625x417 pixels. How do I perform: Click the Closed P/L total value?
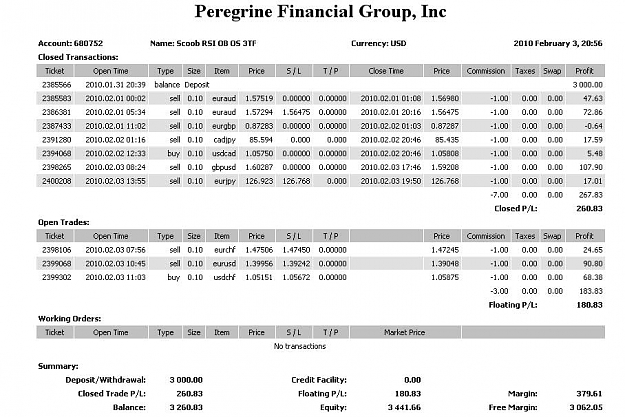pyautogui.click(x=589, y=208)
